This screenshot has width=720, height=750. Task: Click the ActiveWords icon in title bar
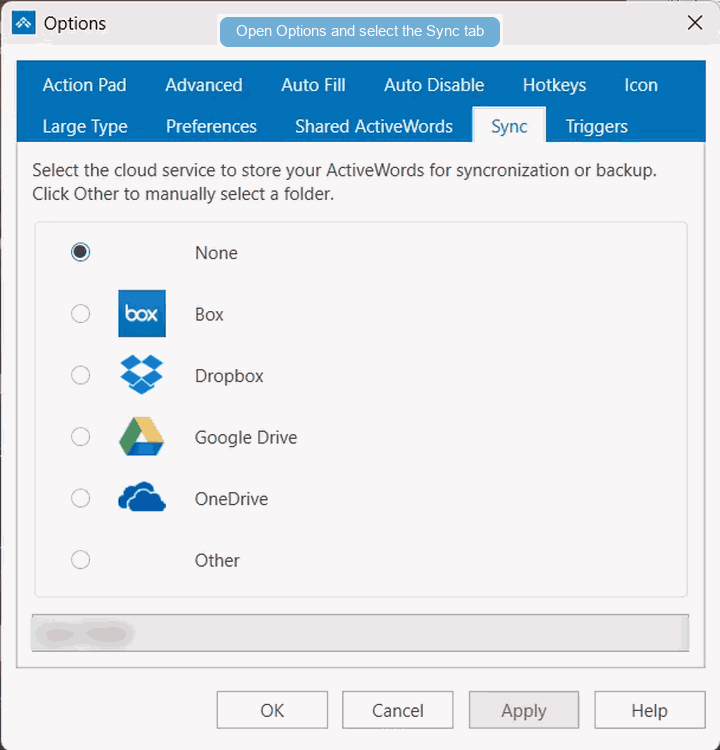(x=23, y=23)
